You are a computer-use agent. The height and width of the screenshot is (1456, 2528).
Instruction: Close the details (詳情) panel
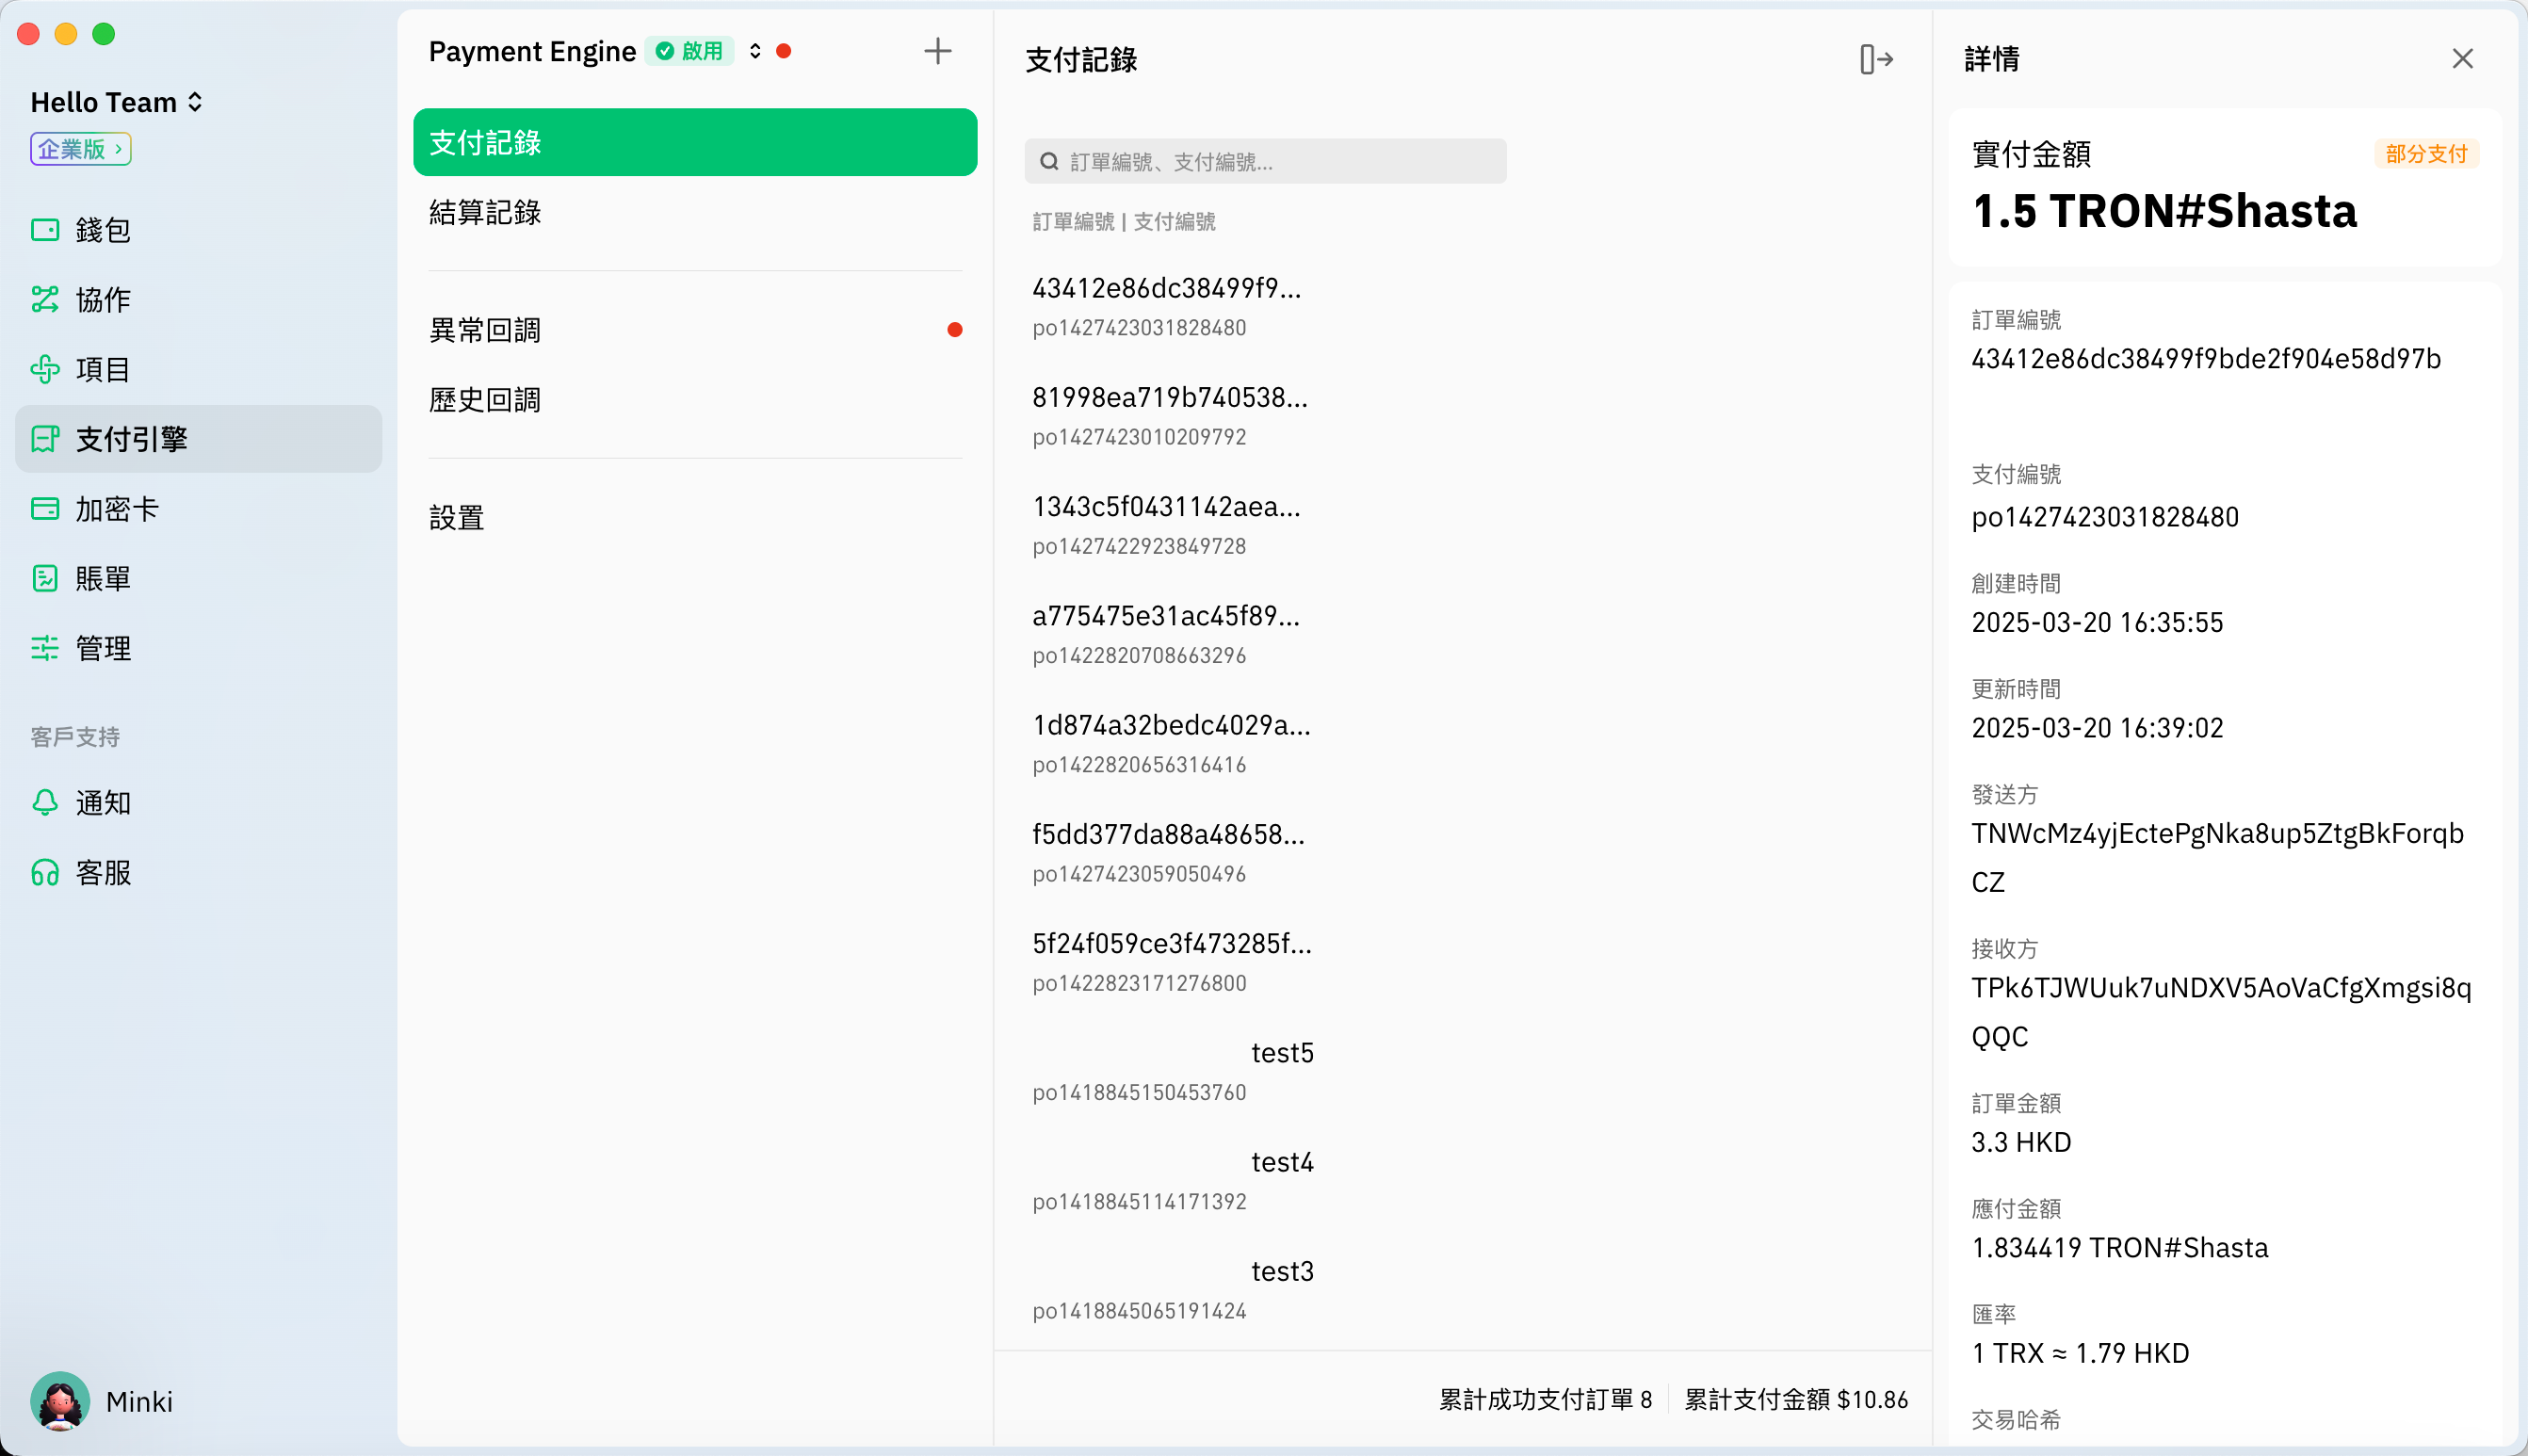point(2462,59)
